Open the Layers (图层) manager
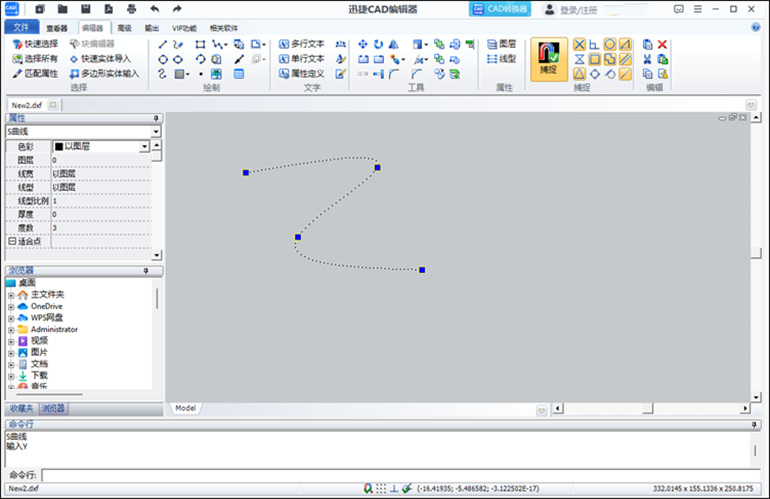This screenshot has height=499, width=770. click(x=501, y=45)
